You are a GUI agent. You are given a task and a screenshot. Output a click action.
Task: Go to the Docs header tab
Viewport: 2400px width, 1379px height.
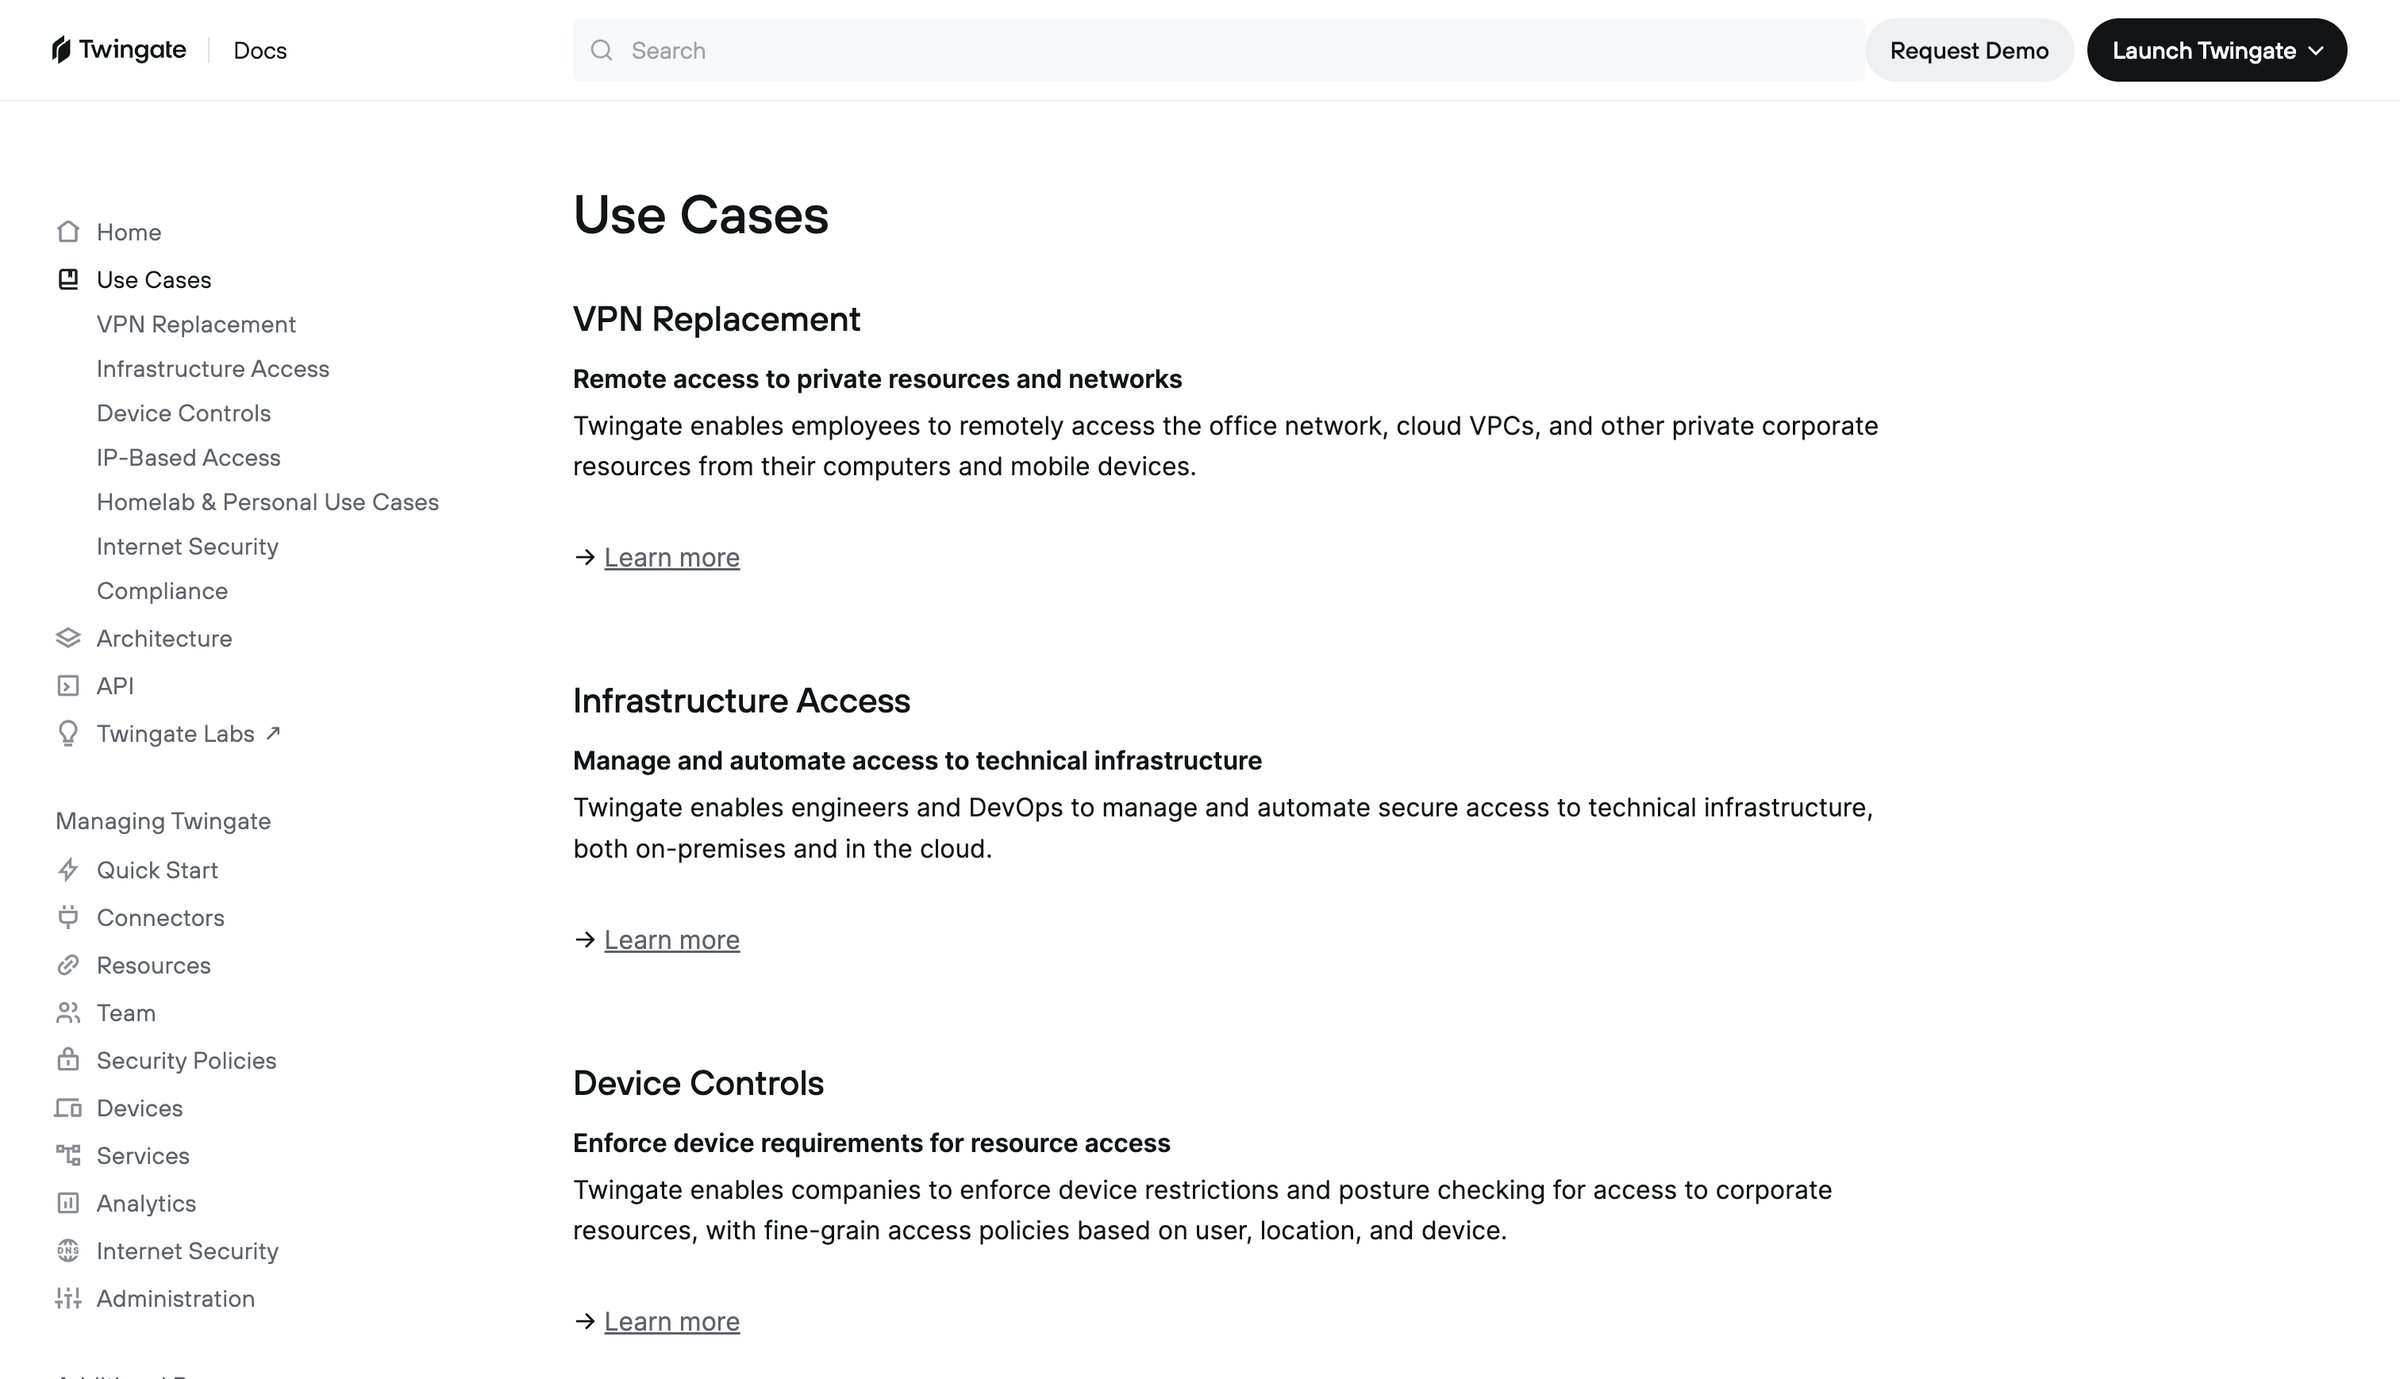pos(260,50)
